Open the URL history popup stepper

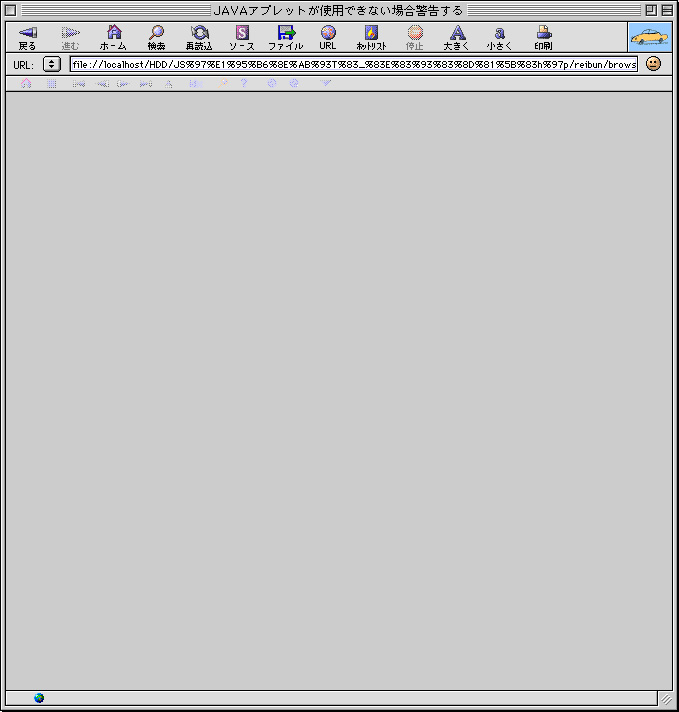[52, 64]
